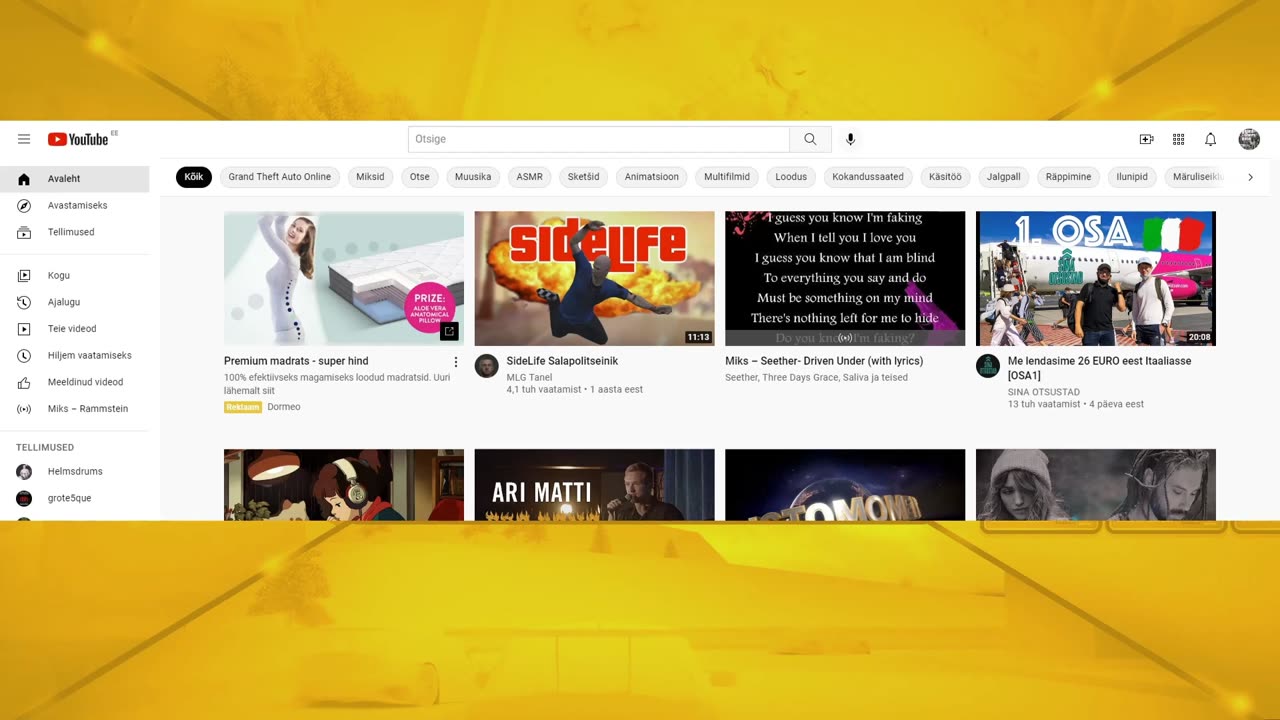This screenshot has width=1280, height=720.
Task: Select the Otse chip
Action: 420,177
